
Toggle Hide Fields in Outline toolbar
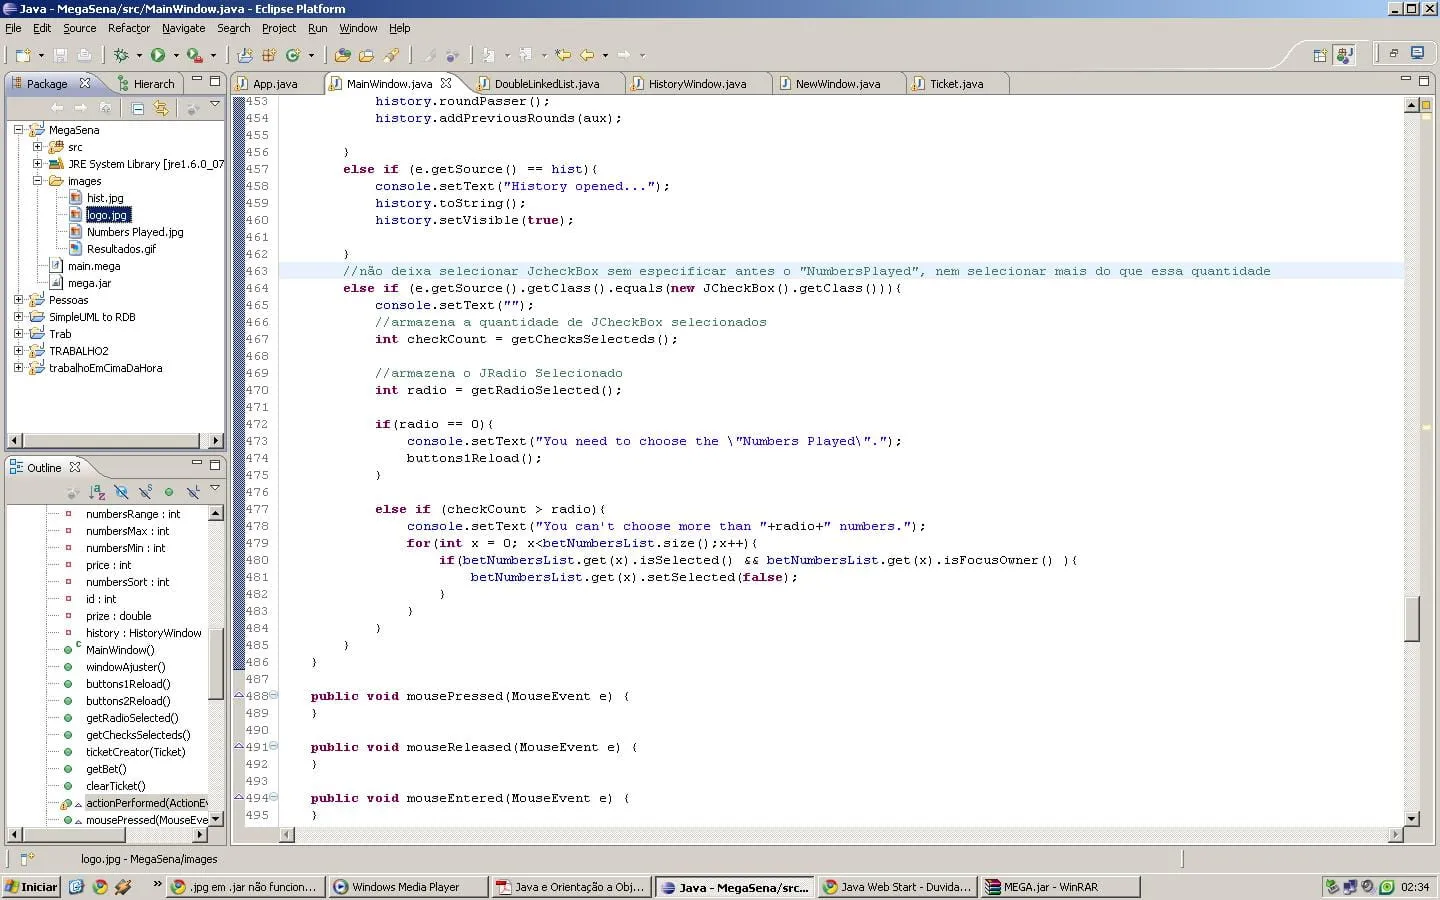coord(121,492)
